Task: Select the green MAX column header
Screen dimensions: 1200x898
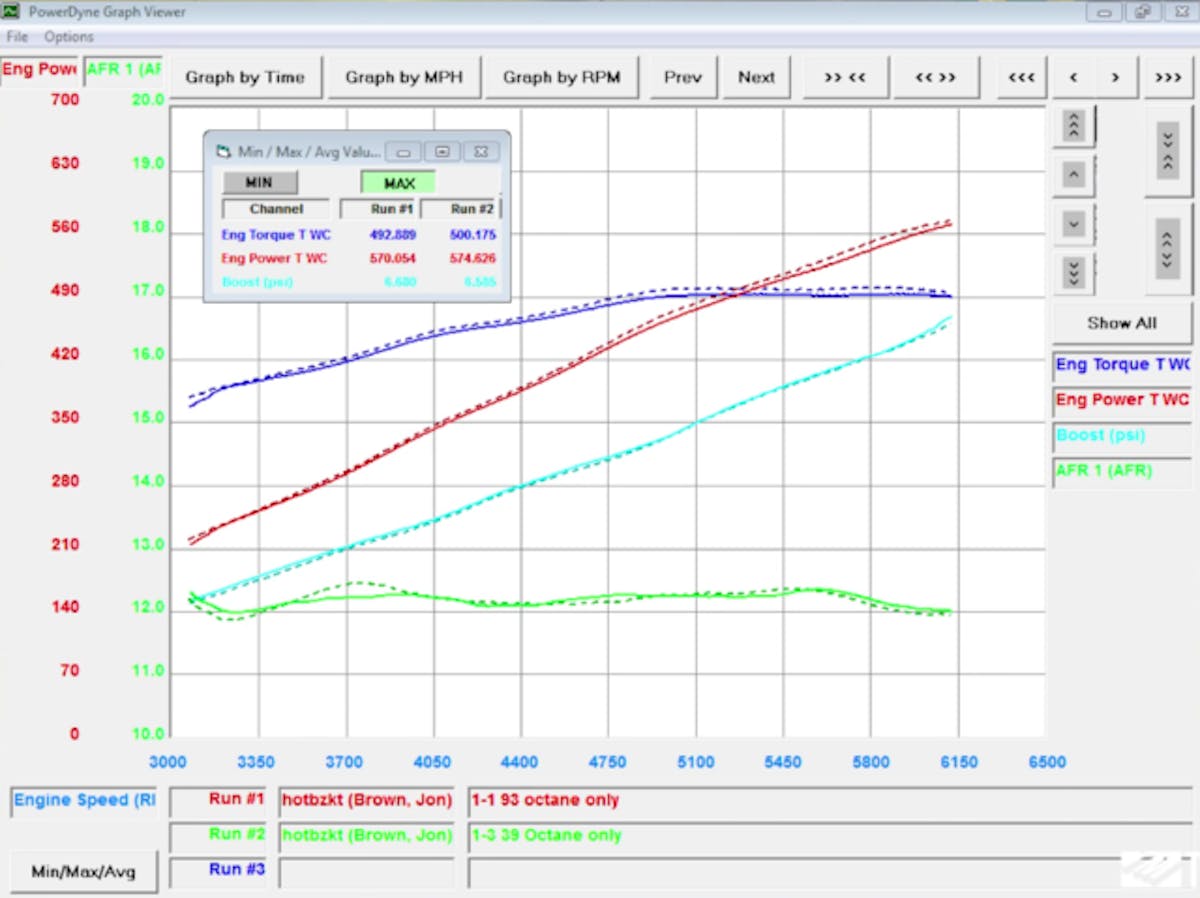Action: point(398,183)
